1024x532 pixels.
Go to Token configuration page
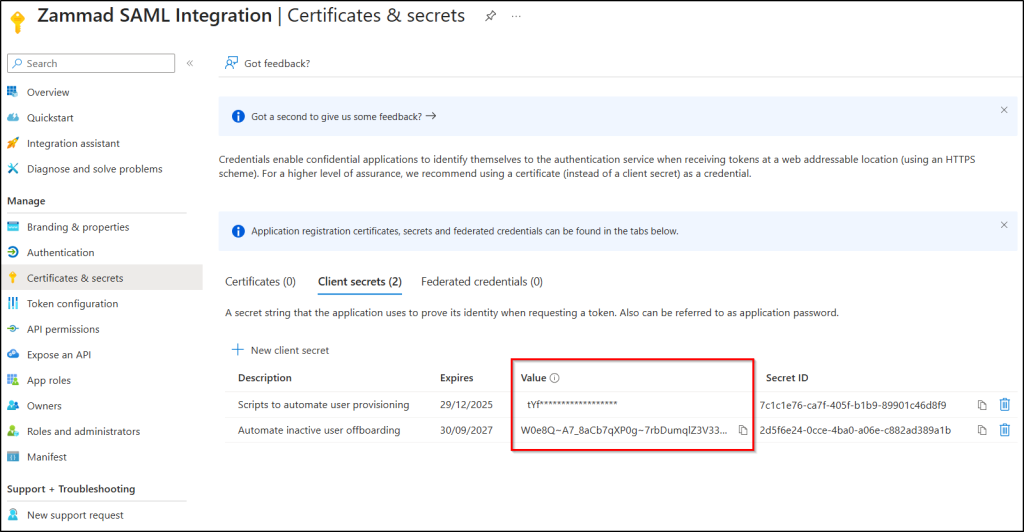tap(72, 304)
